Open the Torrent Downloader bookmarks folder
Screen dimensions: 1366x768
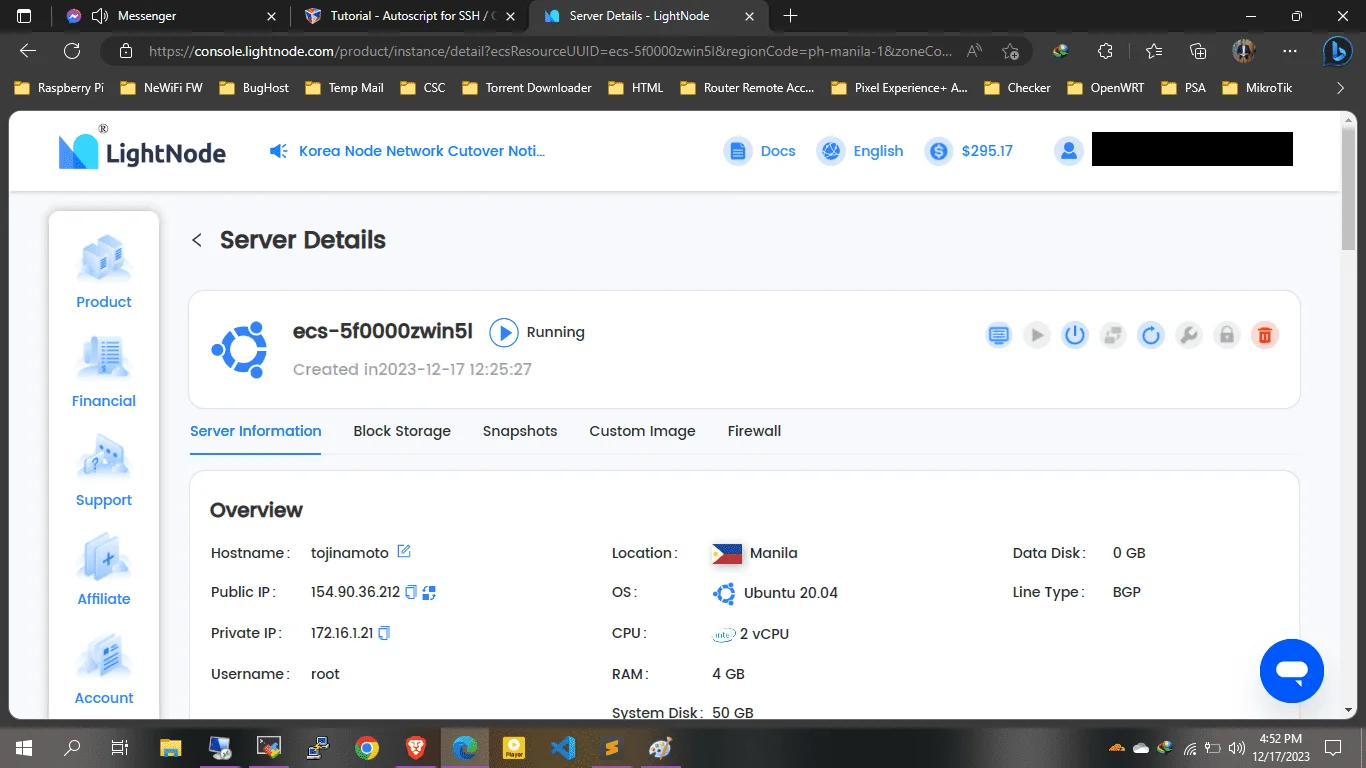coord(527,88)
